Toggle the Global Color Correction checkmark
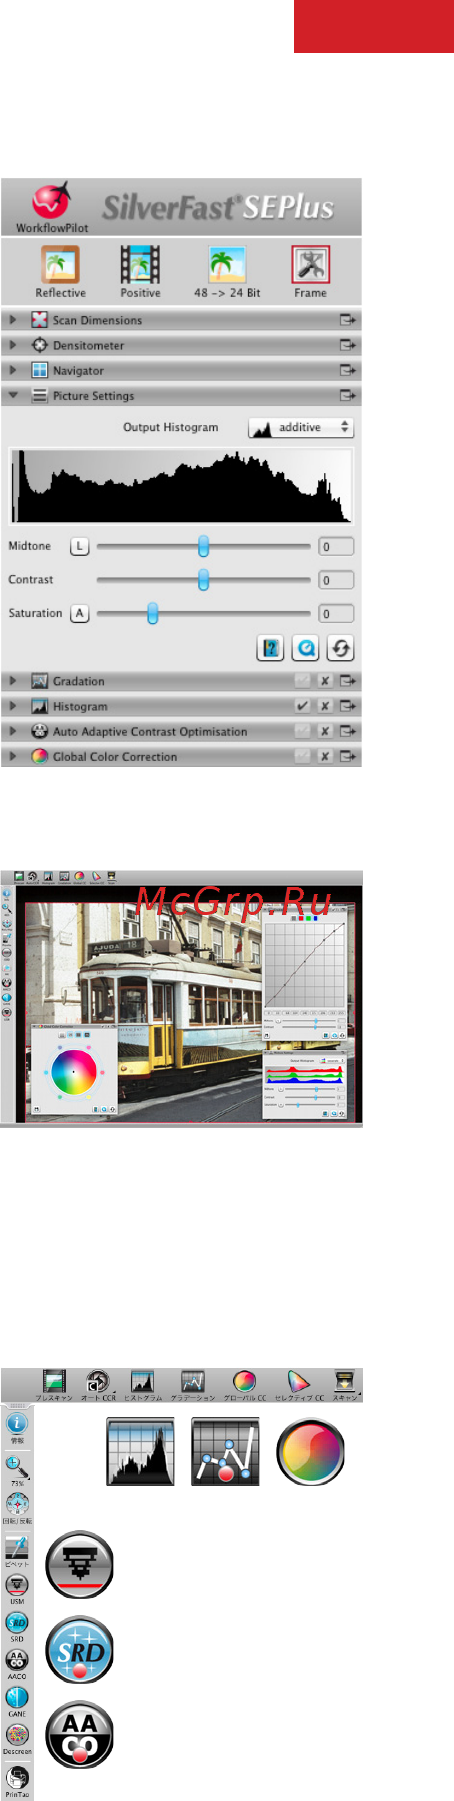Image resolution: width=454 pixels, height=1801 pixels. pos(302,757)
